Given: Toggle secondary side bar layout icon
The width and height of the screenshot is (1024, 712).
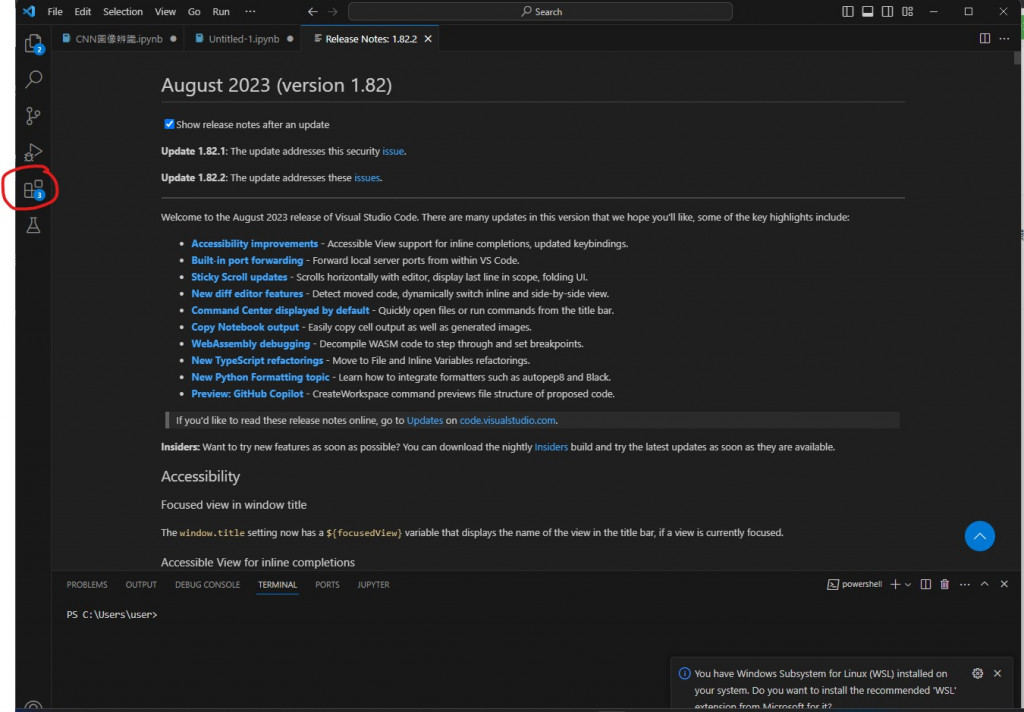Looking at the screenshot, I should click(888, 11).
